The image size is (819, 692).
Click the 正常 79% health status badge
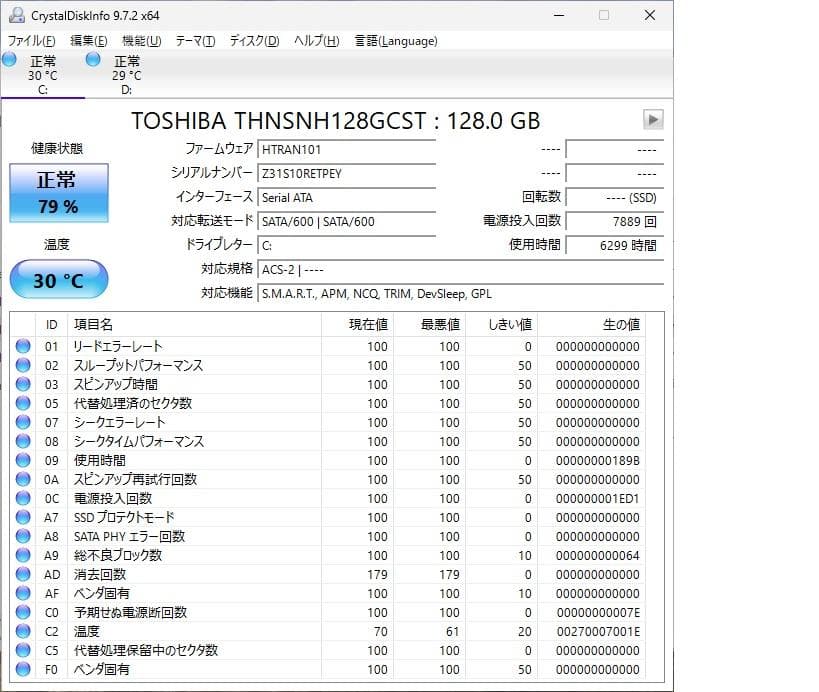pos(58,192)
